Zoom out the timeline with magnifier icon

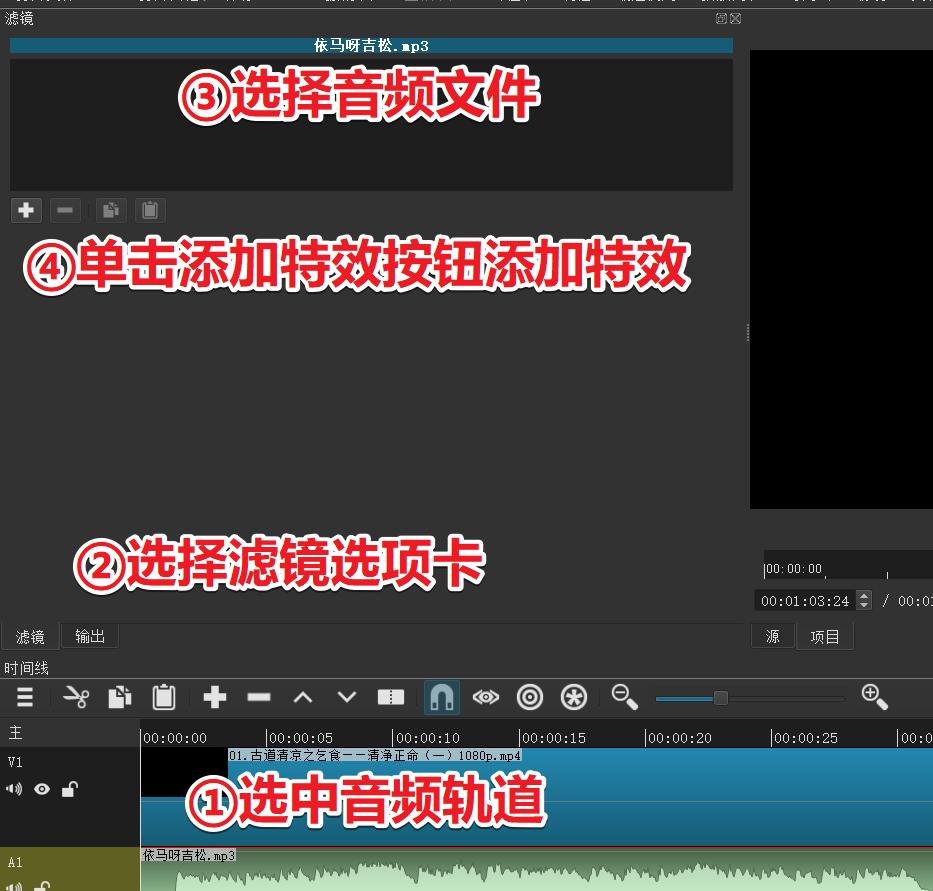[624, 697]
